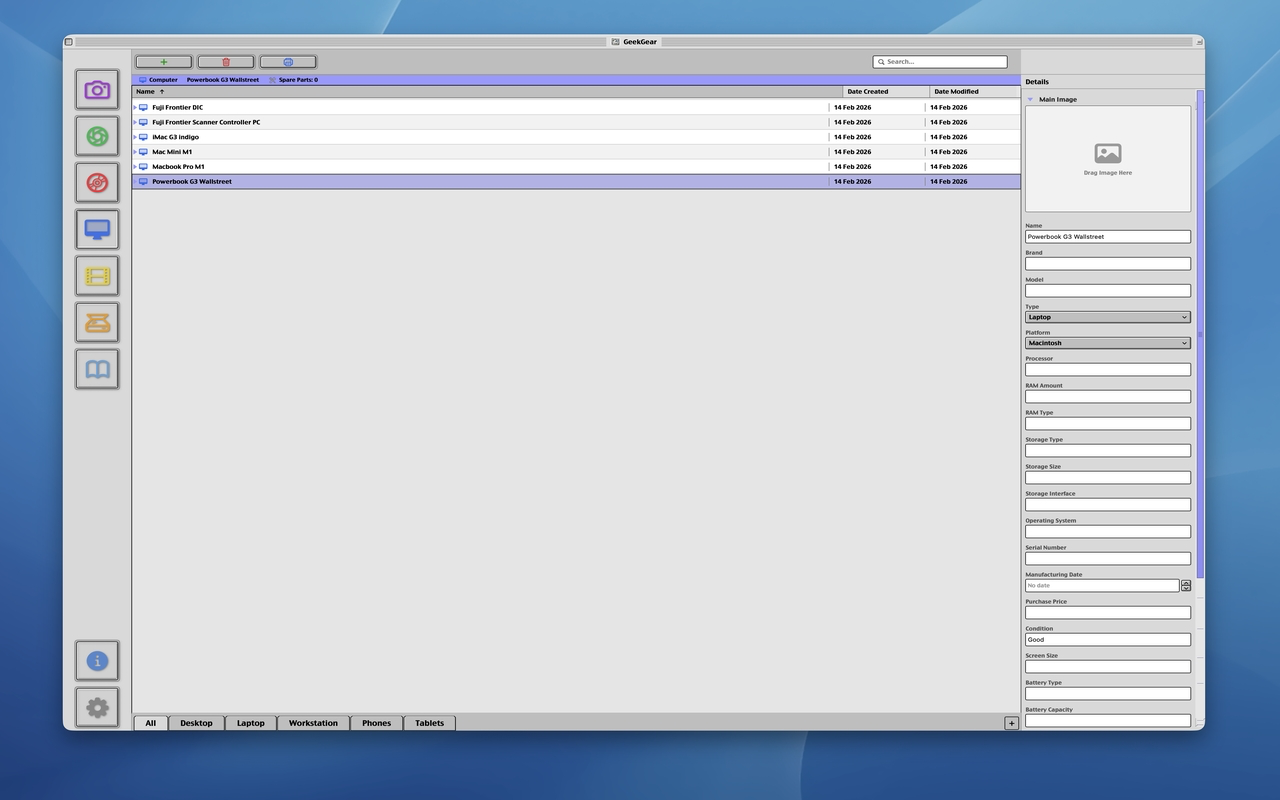
Task: Delete the selected item with red trash
Action: pyautogui.click(x=226, y=62)
